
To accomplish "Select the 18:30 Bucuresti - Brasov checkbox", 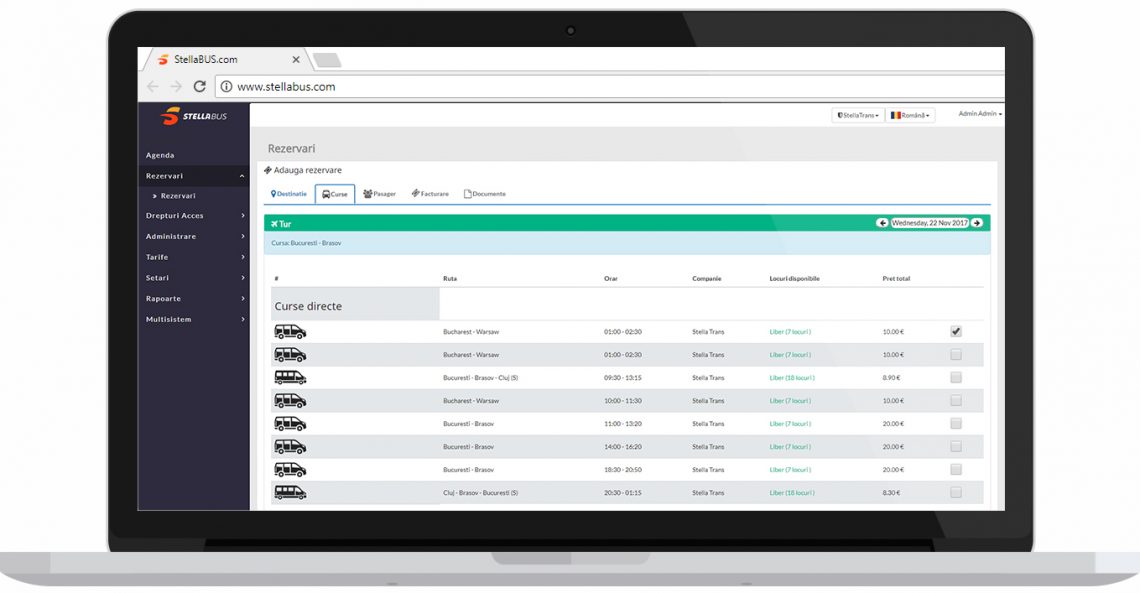I will click(x=956, y=469).
